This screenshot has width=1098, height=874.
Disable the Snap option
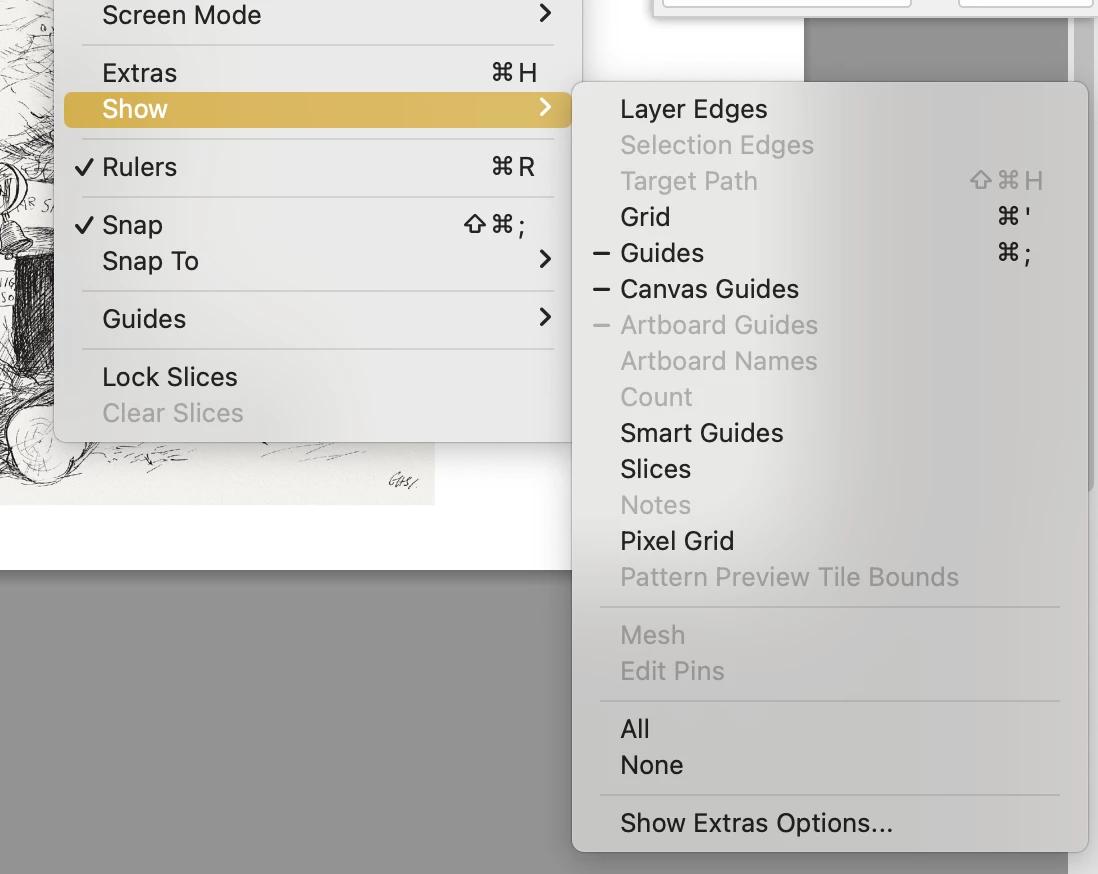[132, 225]
